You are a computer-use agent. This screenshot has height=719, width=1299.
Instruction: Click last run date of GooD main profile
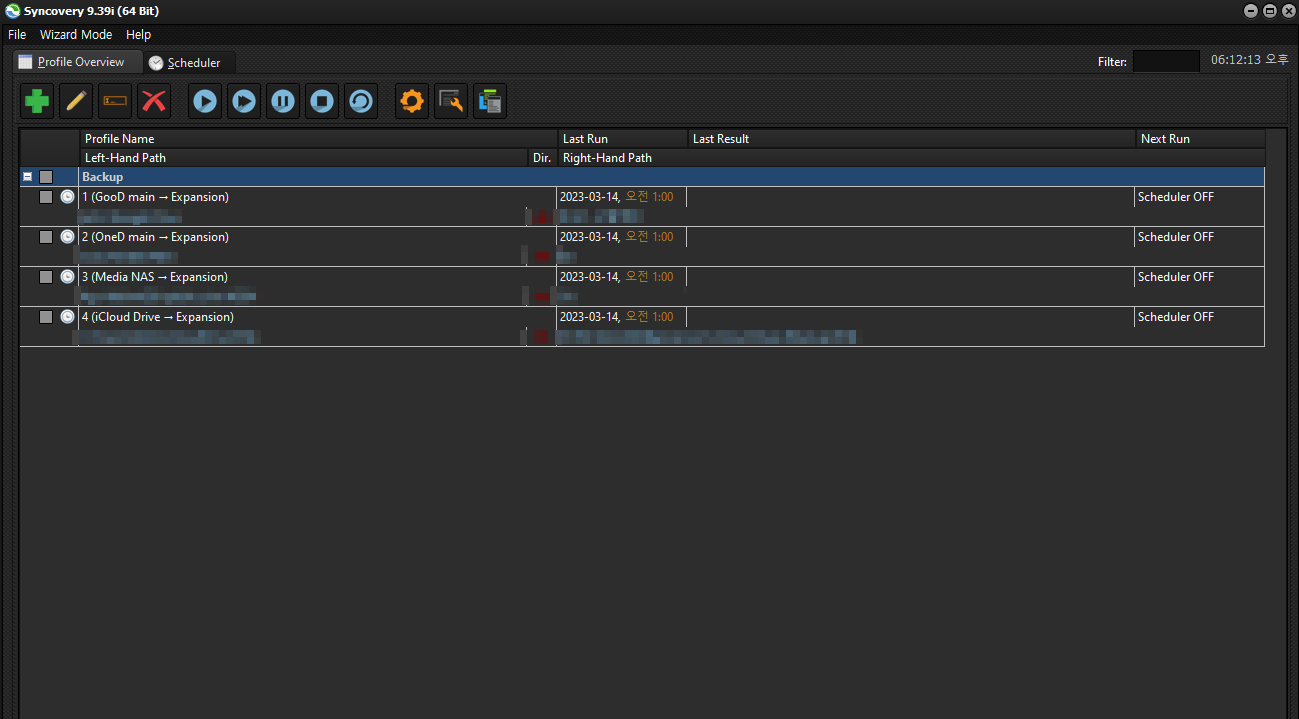[x=616, y=197]
